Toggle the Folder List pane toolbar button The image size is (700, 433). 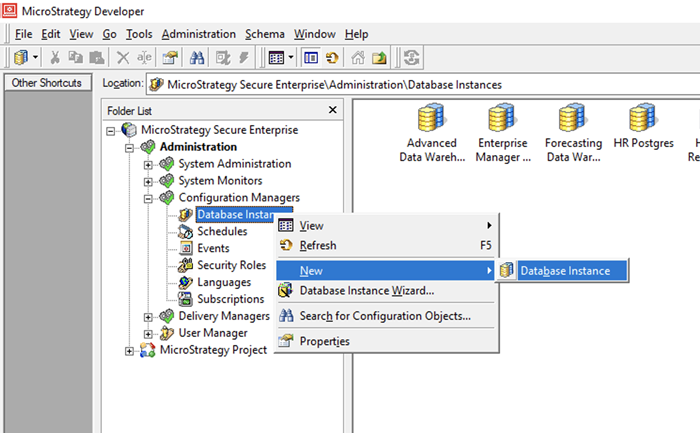[x=311, y=58]
